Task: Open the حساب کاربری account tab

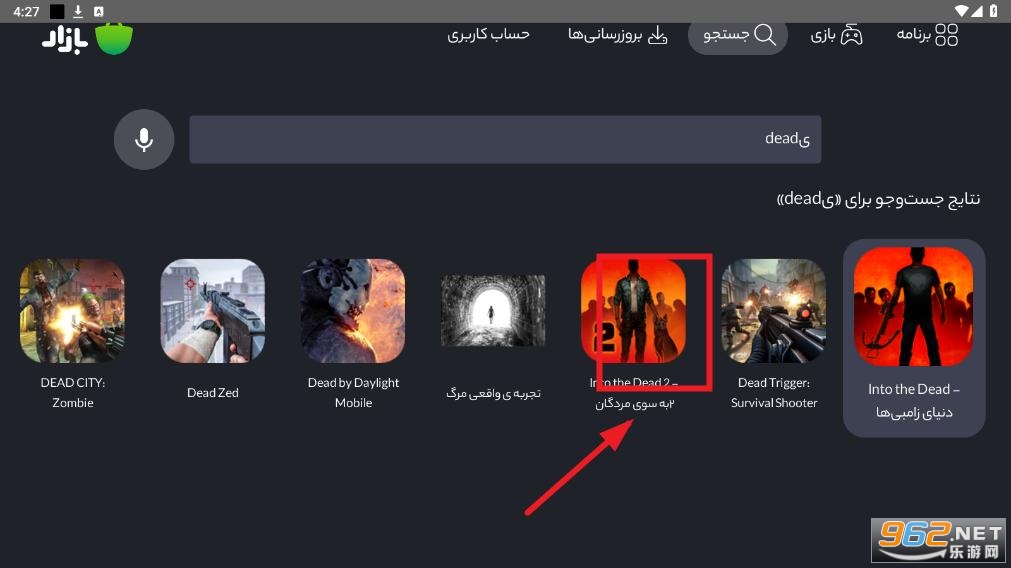Action: click(x=488, y=35)
